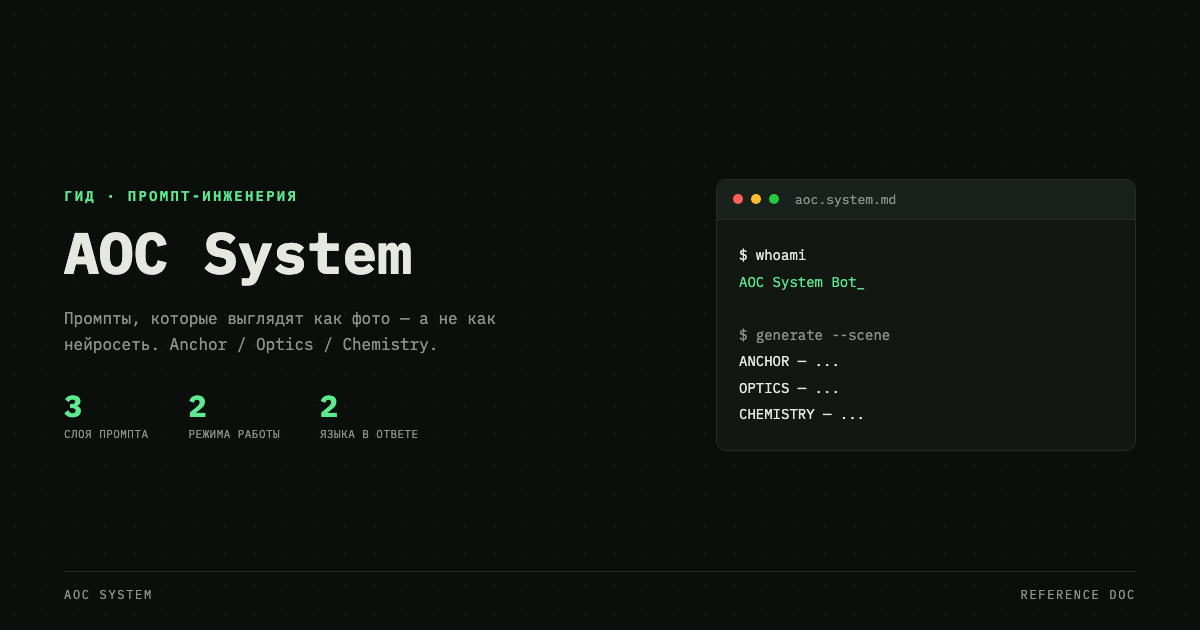
Task: Click the "СЛОЯ ПРОМПТА" stat label
Action: [106, 435]
